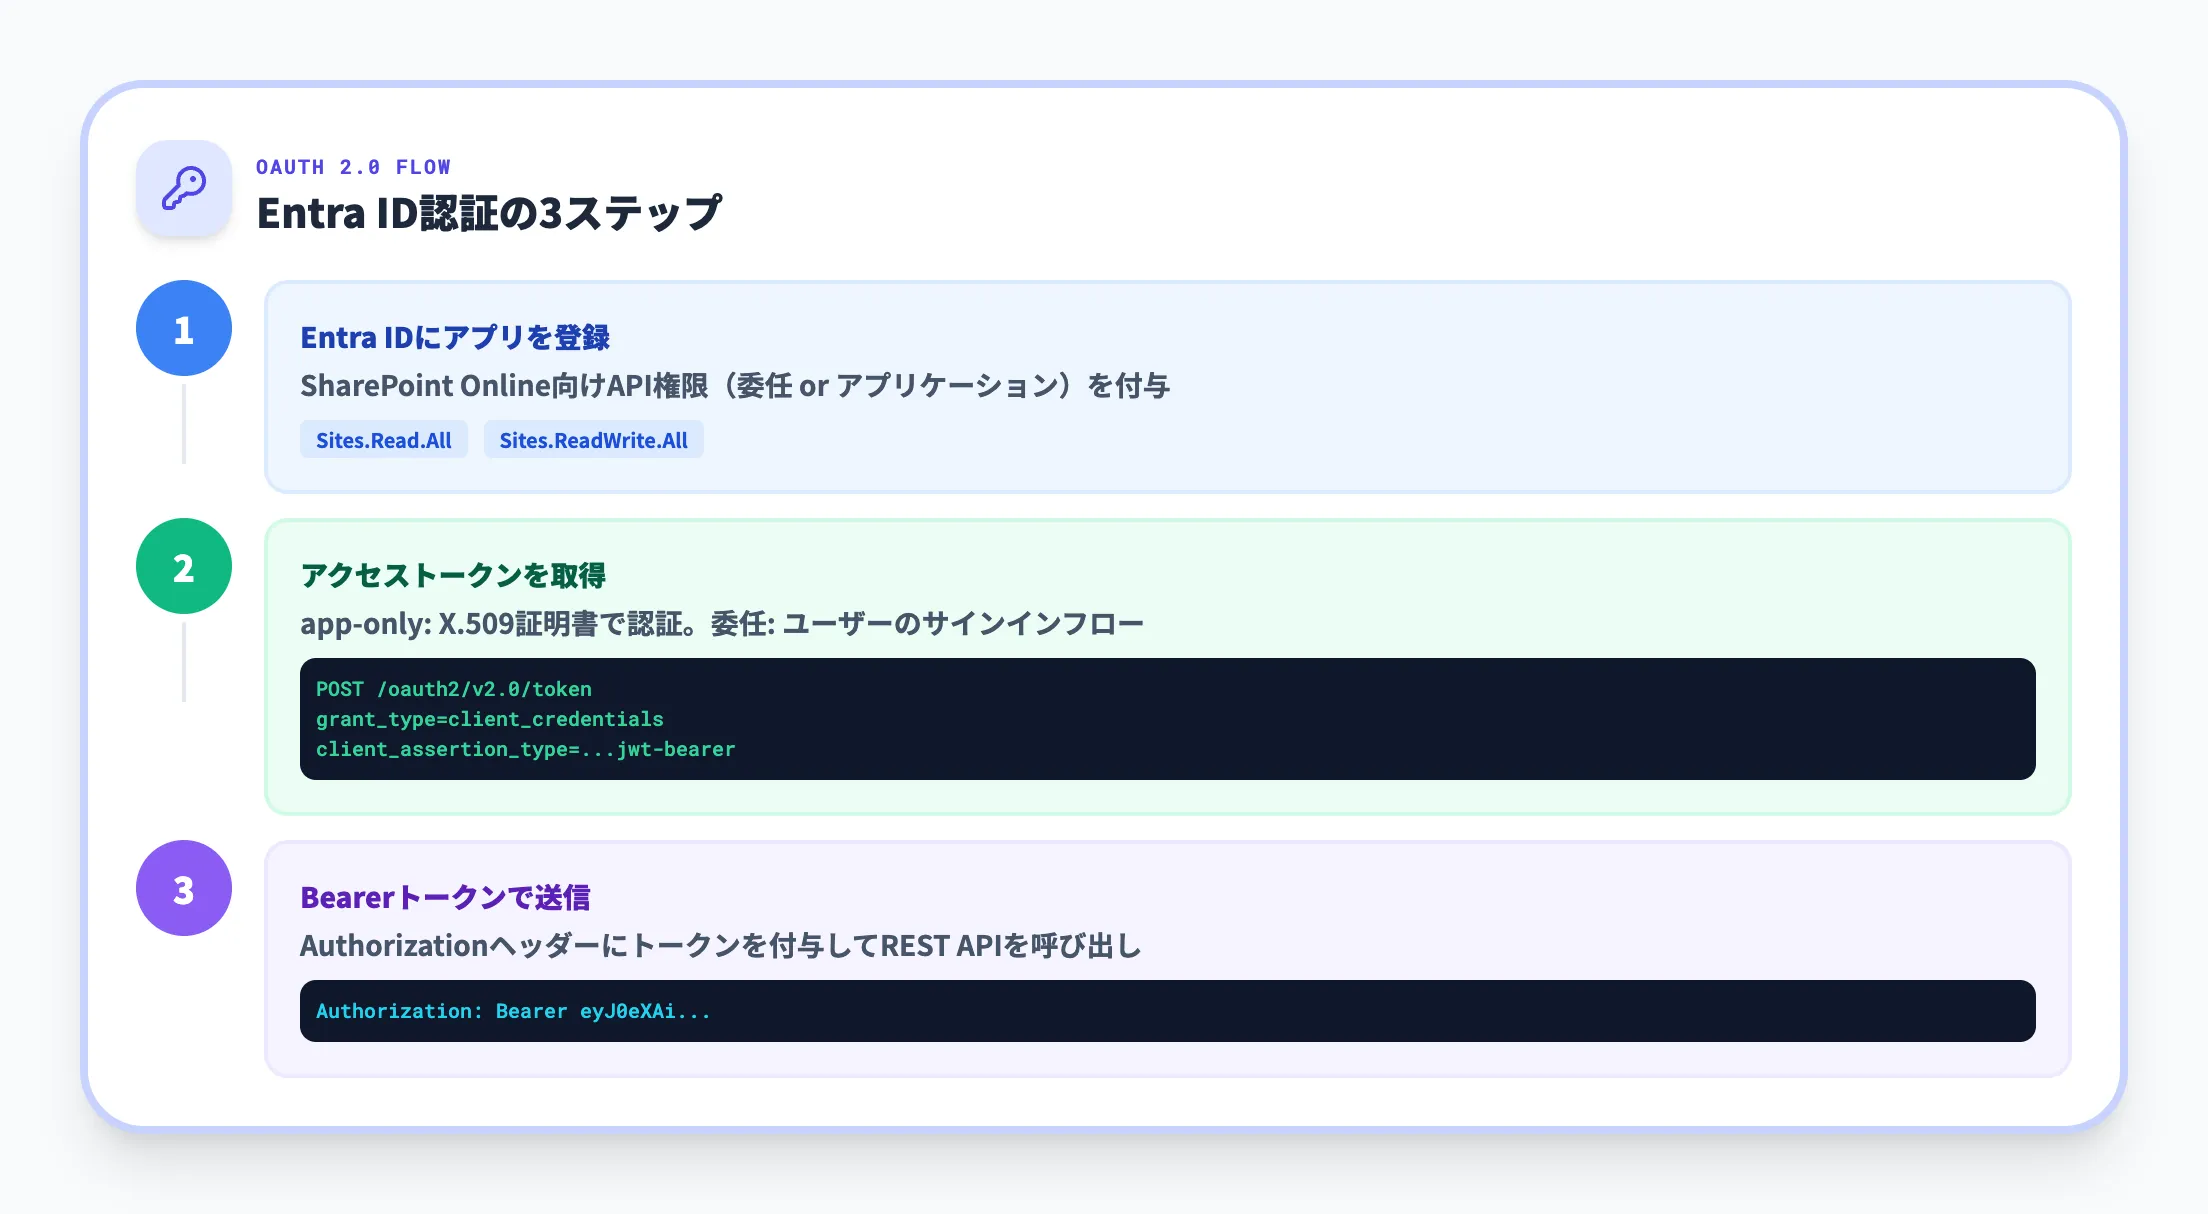Screen dimensions: 2208x1214
Task: Click the Sites.Read.All permission badge
Action: 383,439
